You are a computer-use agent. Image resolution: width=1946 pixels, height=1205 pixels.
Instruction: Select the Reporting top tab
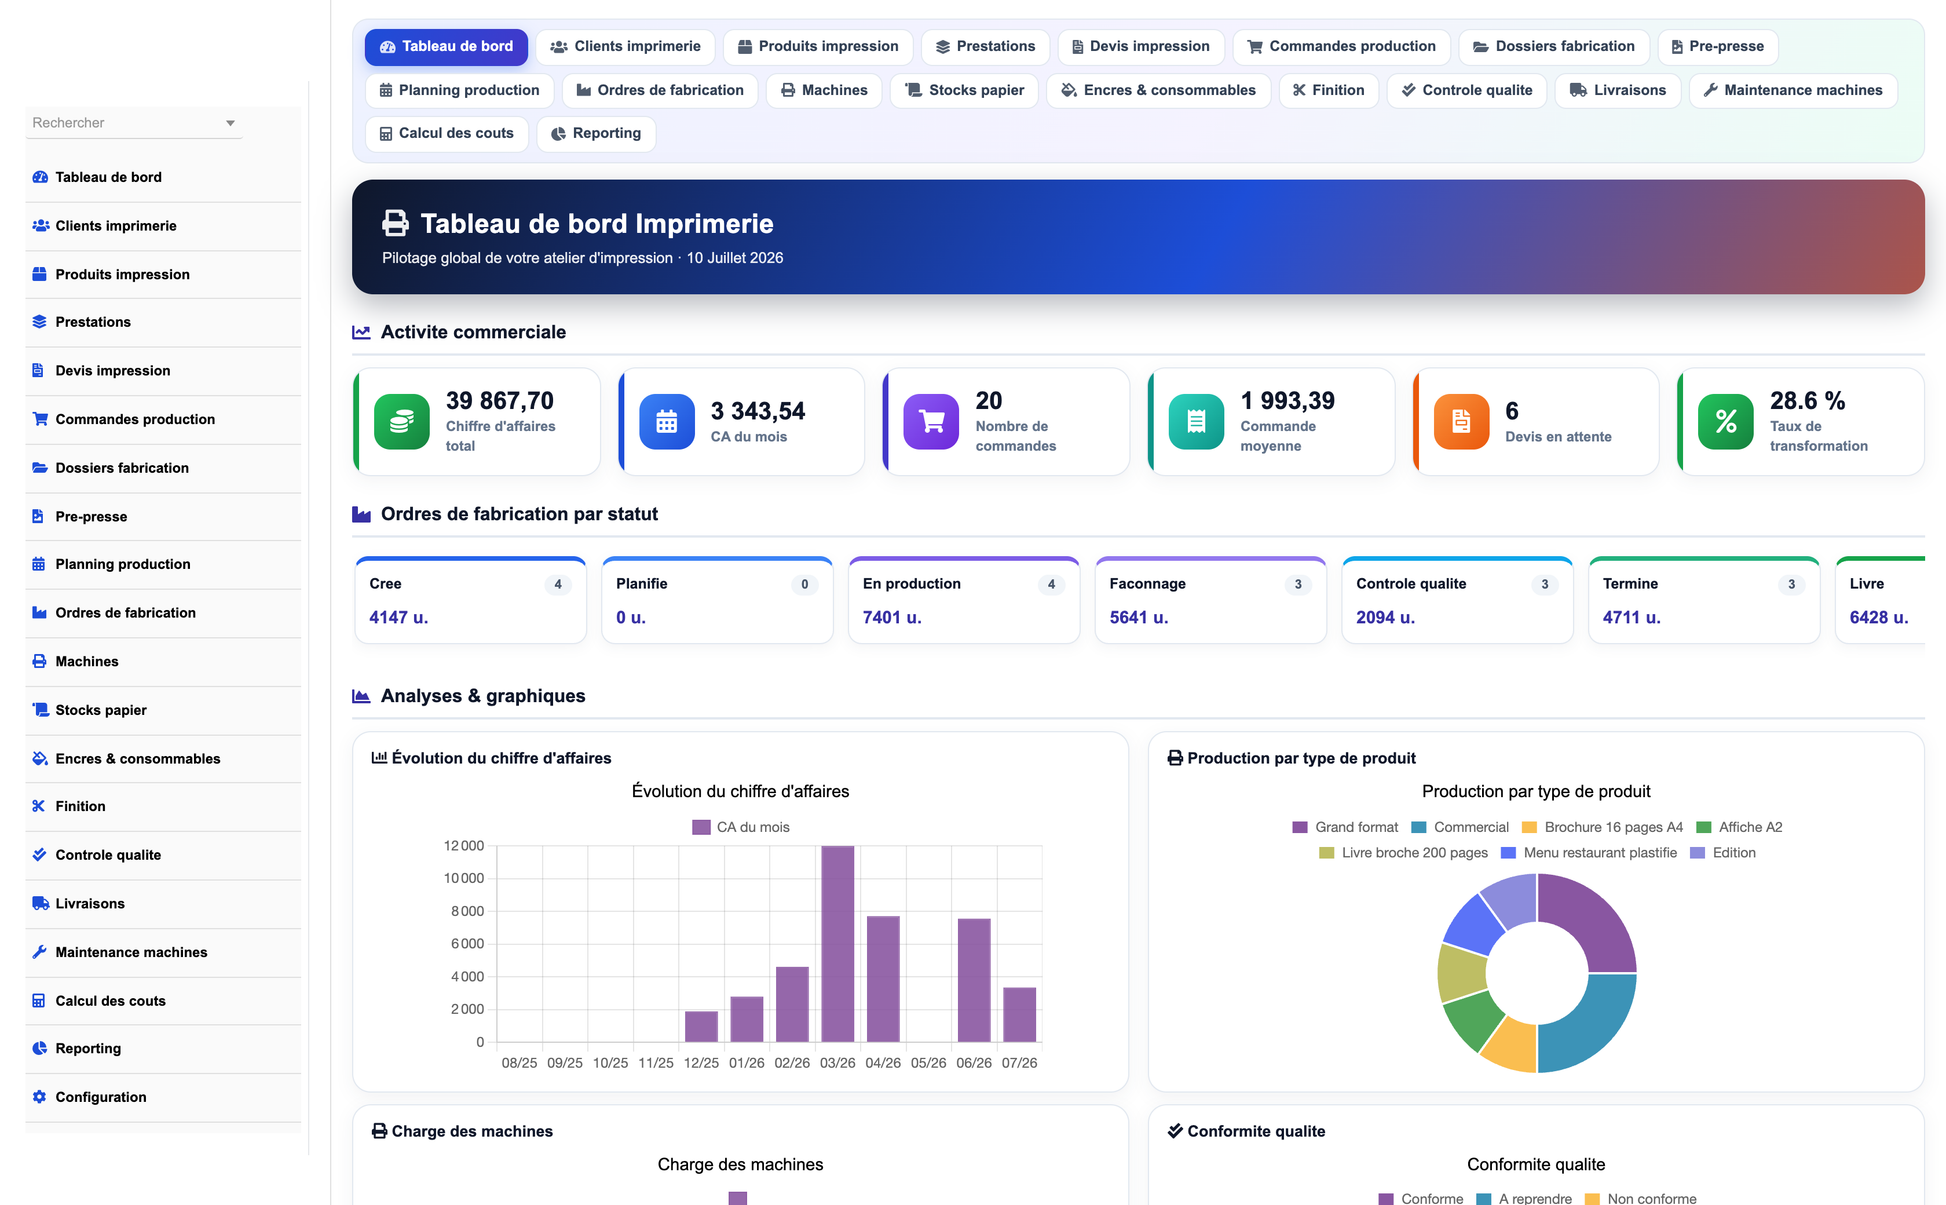[596, 133]
